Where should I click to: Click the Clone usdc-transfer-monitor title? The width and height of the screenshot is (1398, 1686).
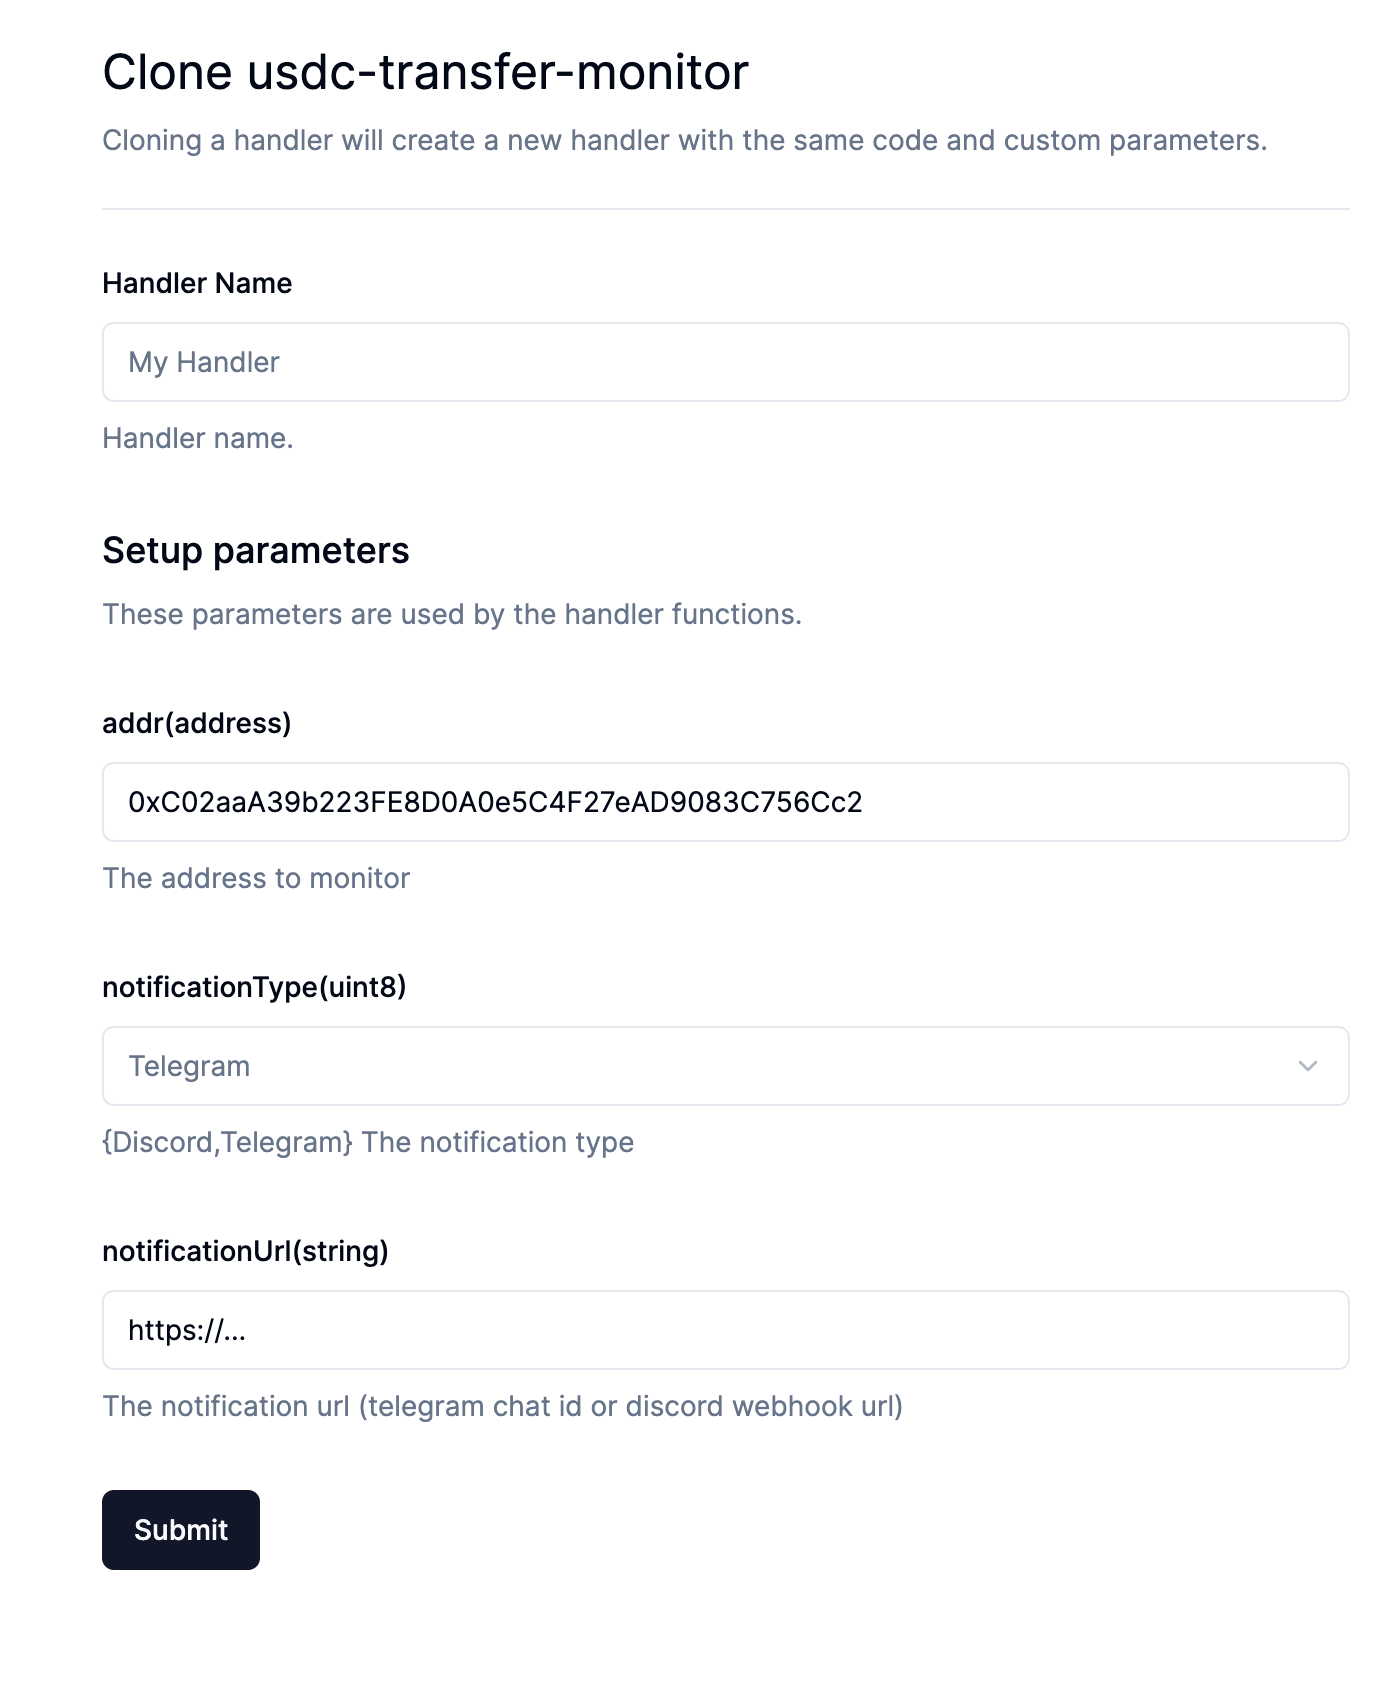point(425,72)
